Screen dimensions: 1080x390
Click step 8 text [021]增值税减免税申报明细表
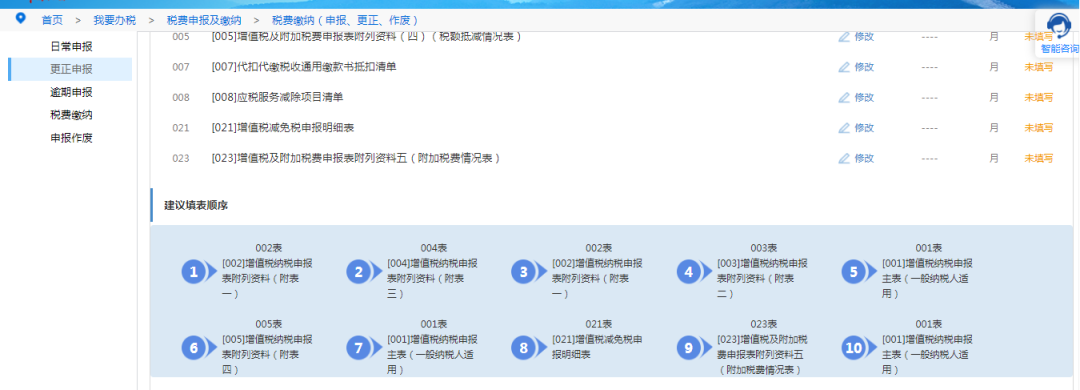click(x=597, y=347)
